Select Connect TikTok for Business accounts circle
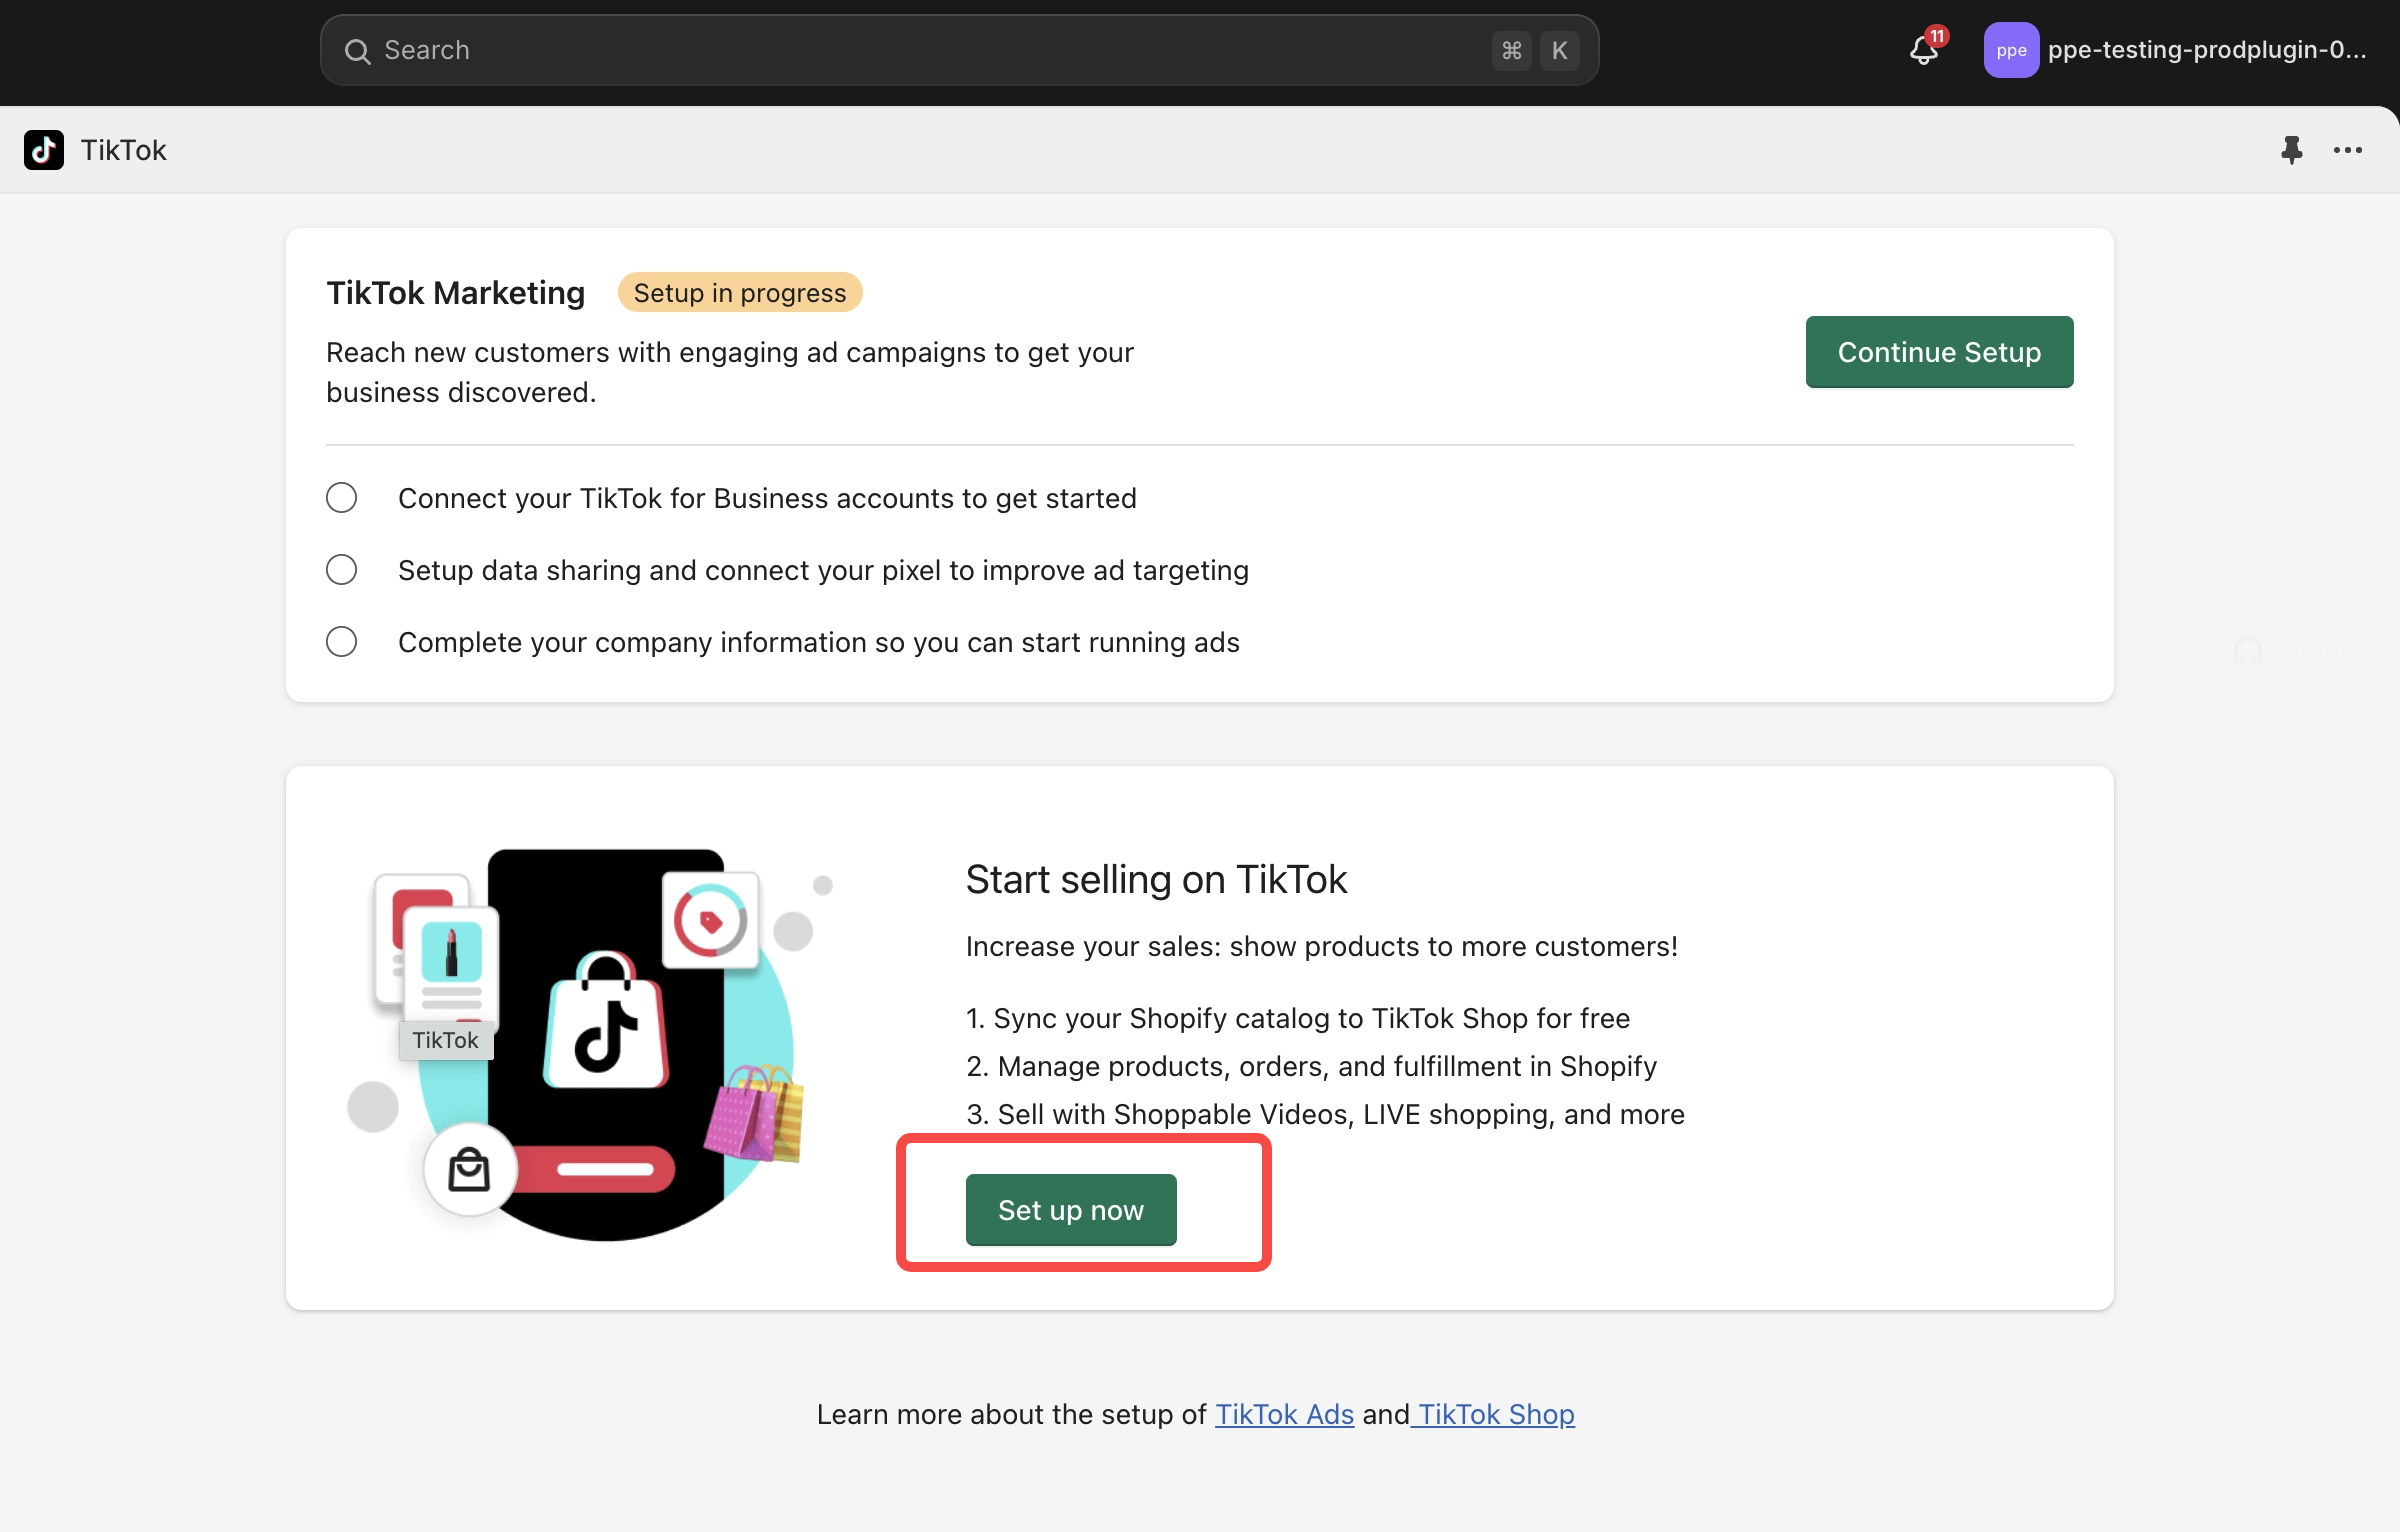Screen dimensions: 2400x1532 (x=342, y=498)
